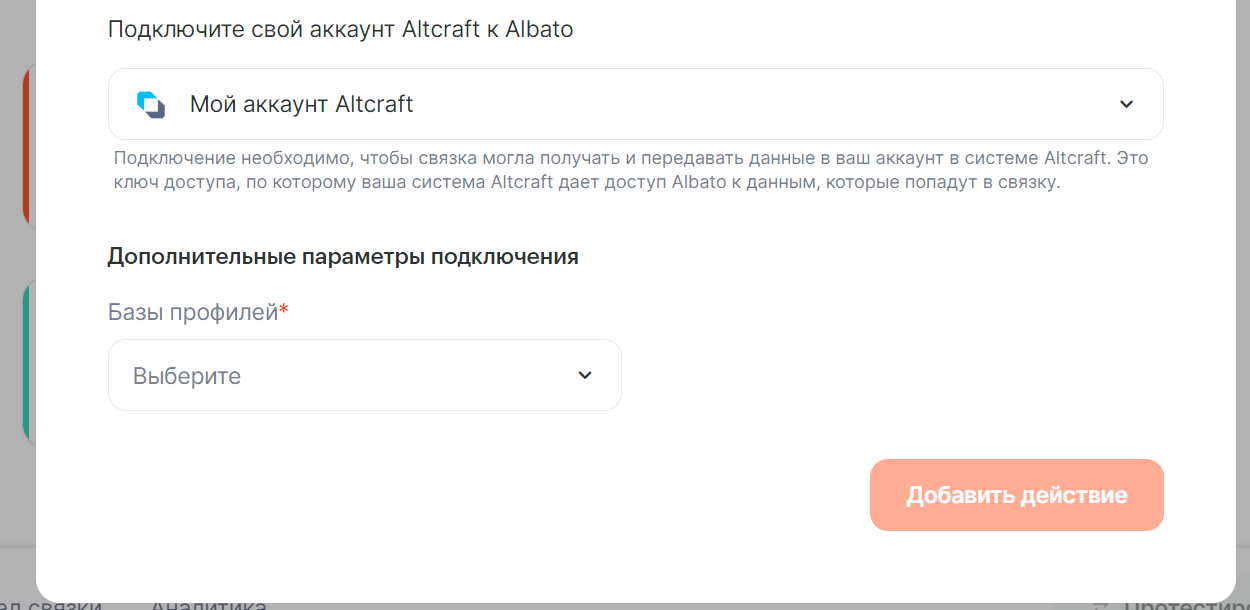Click the chevron in Выберите field
1250x610 pixels.
click(x=585, y=376)
